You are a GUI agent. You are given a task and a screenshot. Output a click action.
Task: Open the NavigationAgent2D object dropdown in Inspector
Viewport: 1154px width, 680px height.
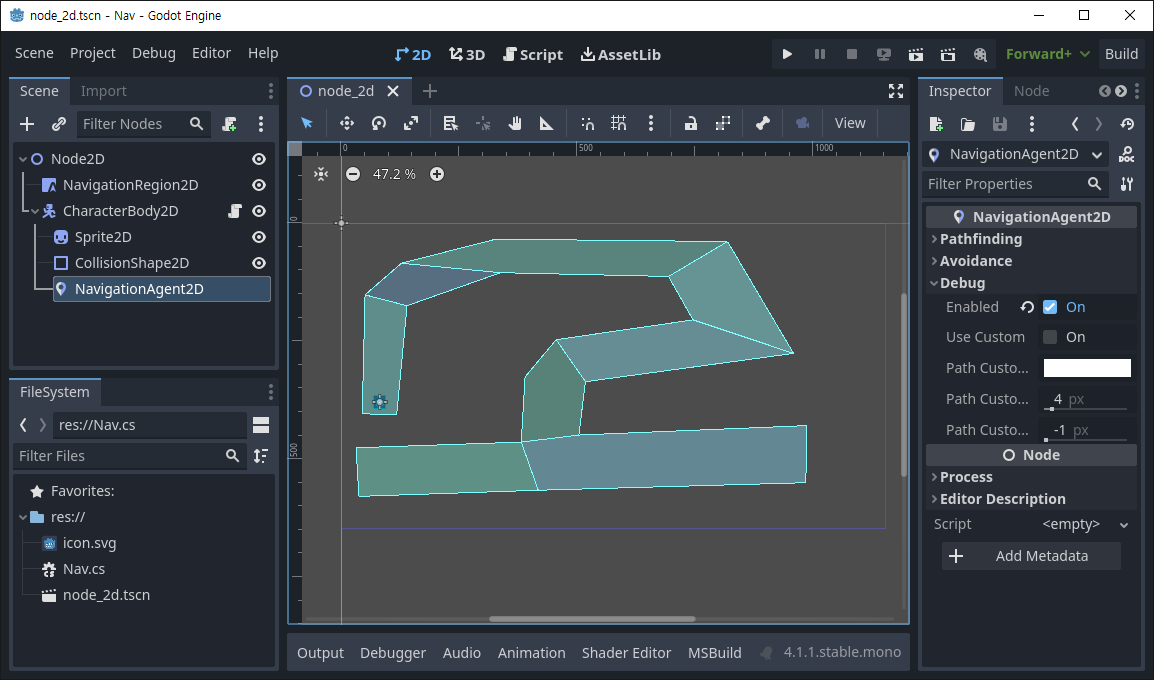point(1016,154)
